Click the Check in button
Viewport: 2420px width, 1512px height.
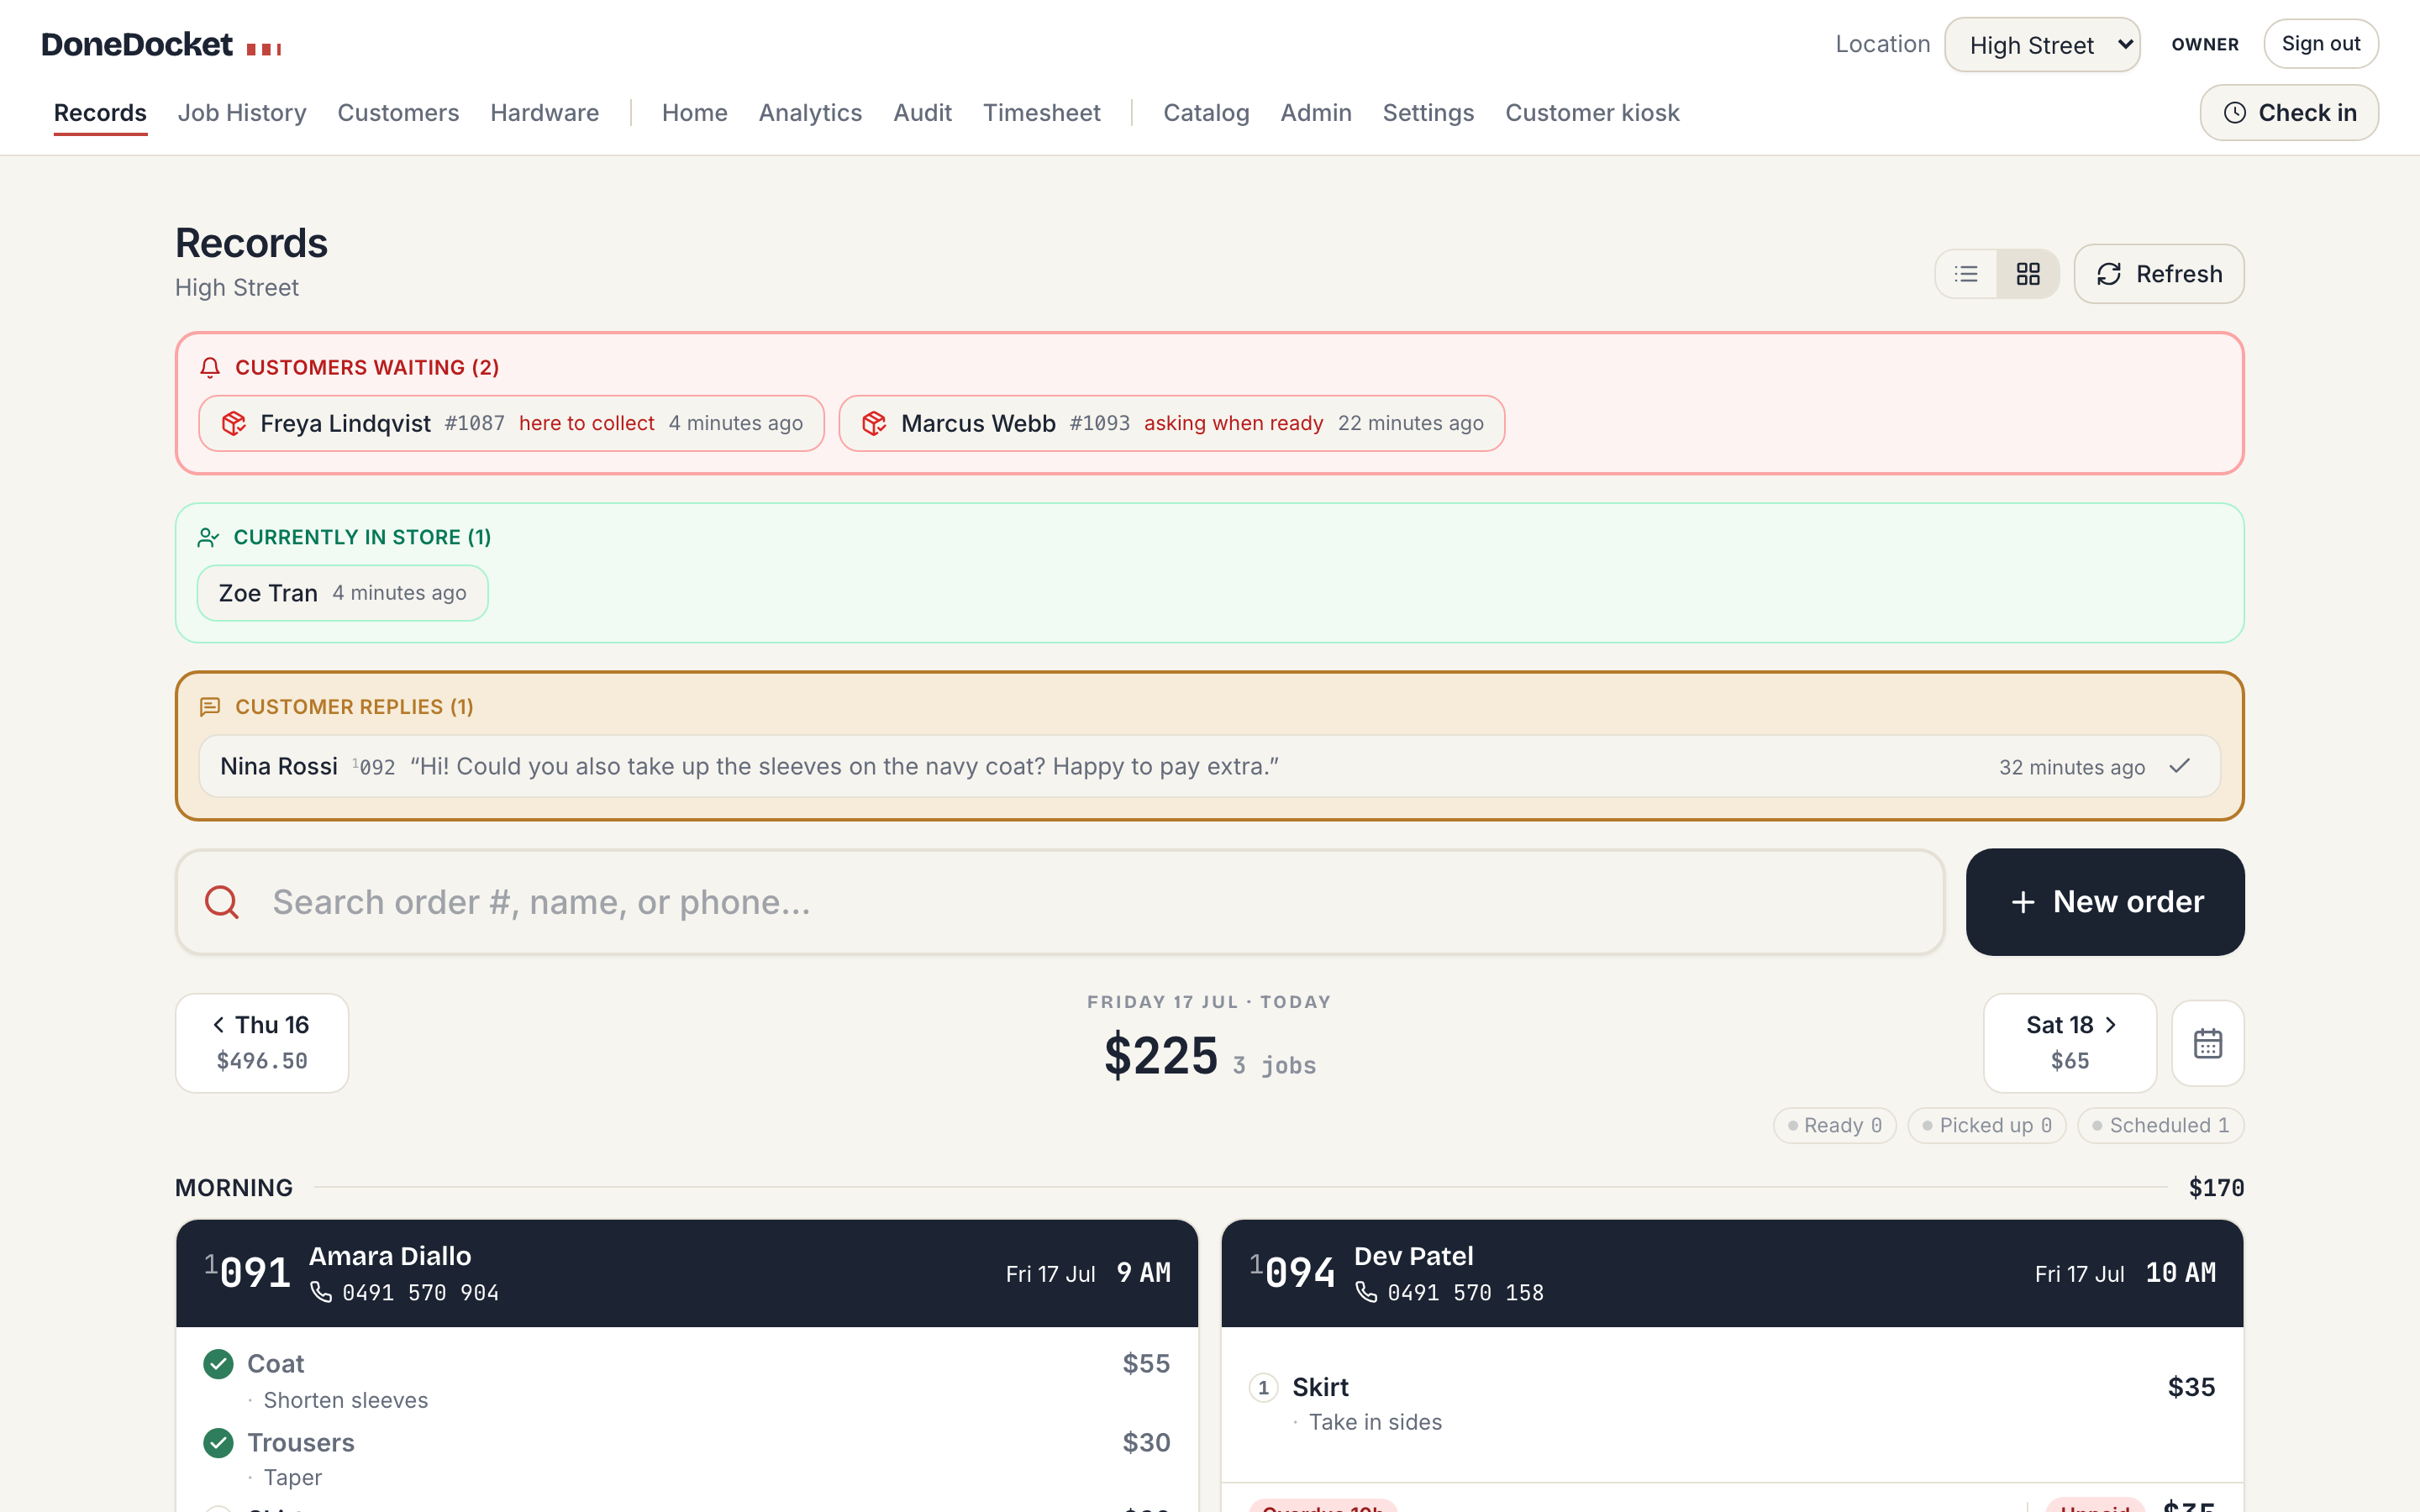tap(2289, 113)
